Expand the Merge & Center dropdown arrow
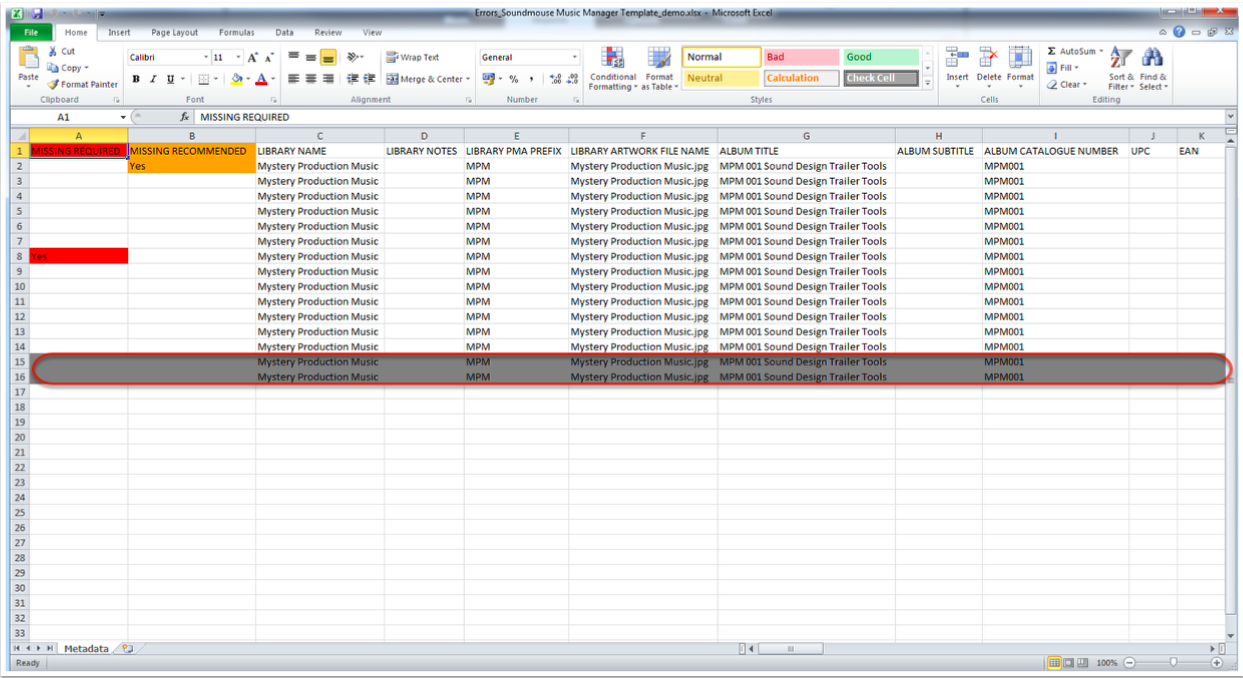The image size is (1243, 678). pyautogui.click(x=468, y=79)
